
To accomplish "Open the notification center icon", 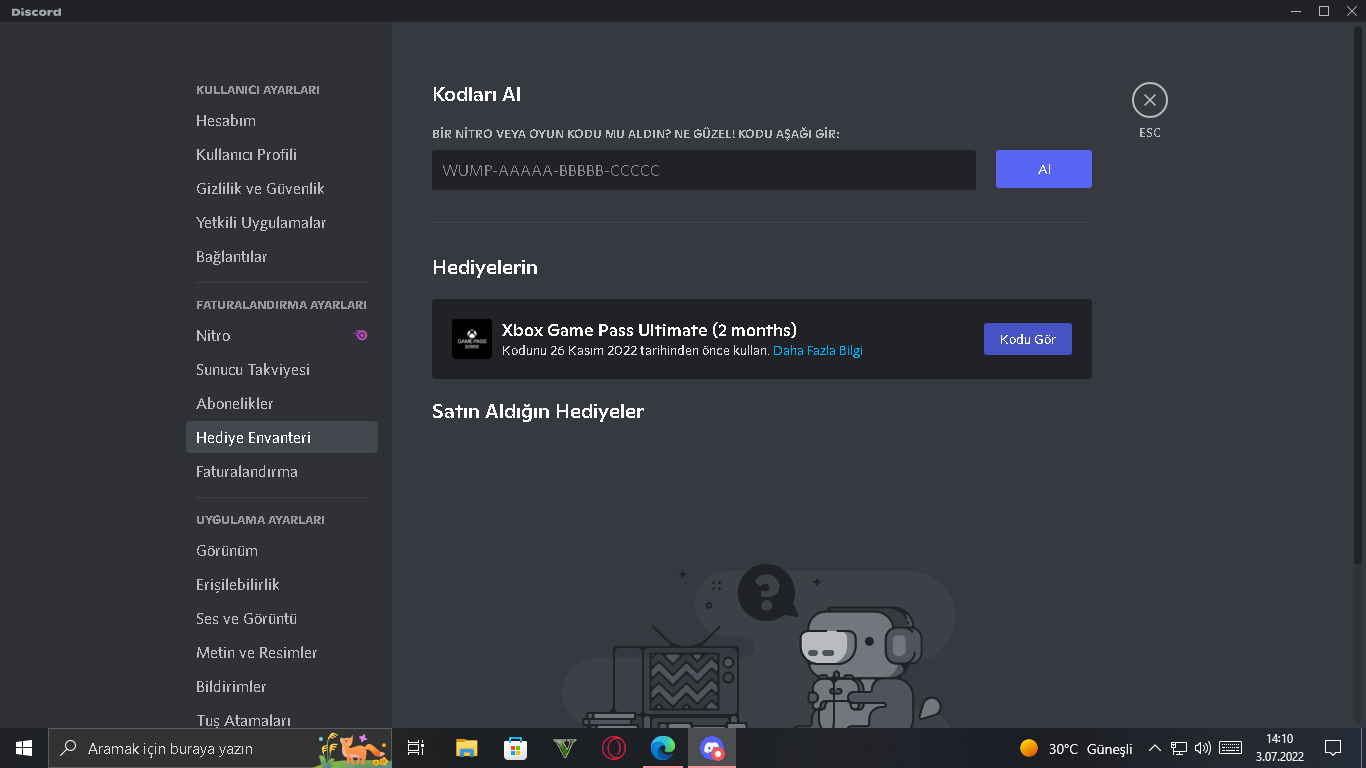I will [x=1333, y=748].
